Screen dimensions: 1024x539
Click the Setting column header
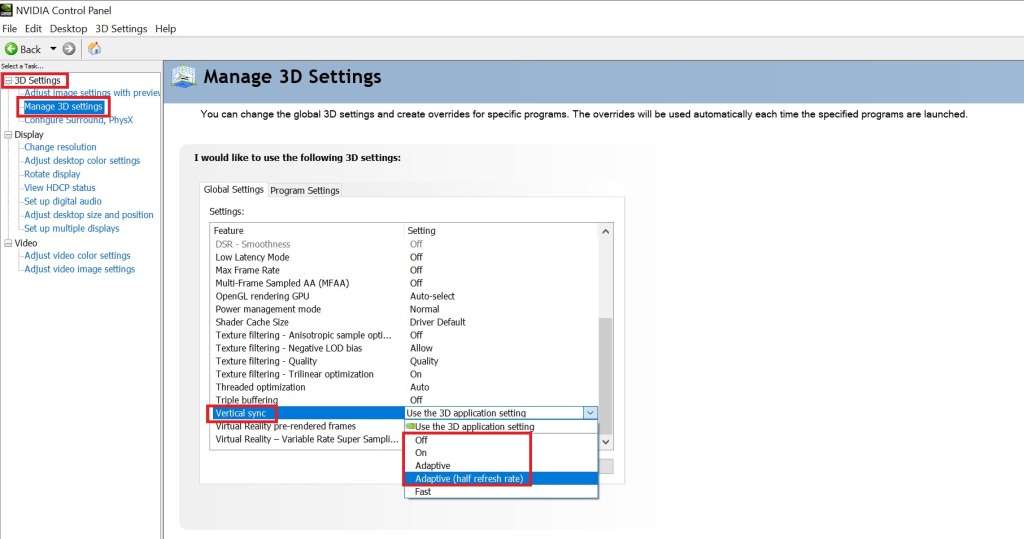(x=502, y=231)
